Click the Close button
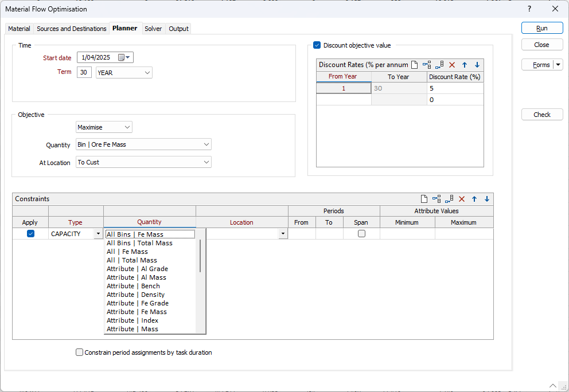This screenshot has width=569, height=392. coord(542,45)
